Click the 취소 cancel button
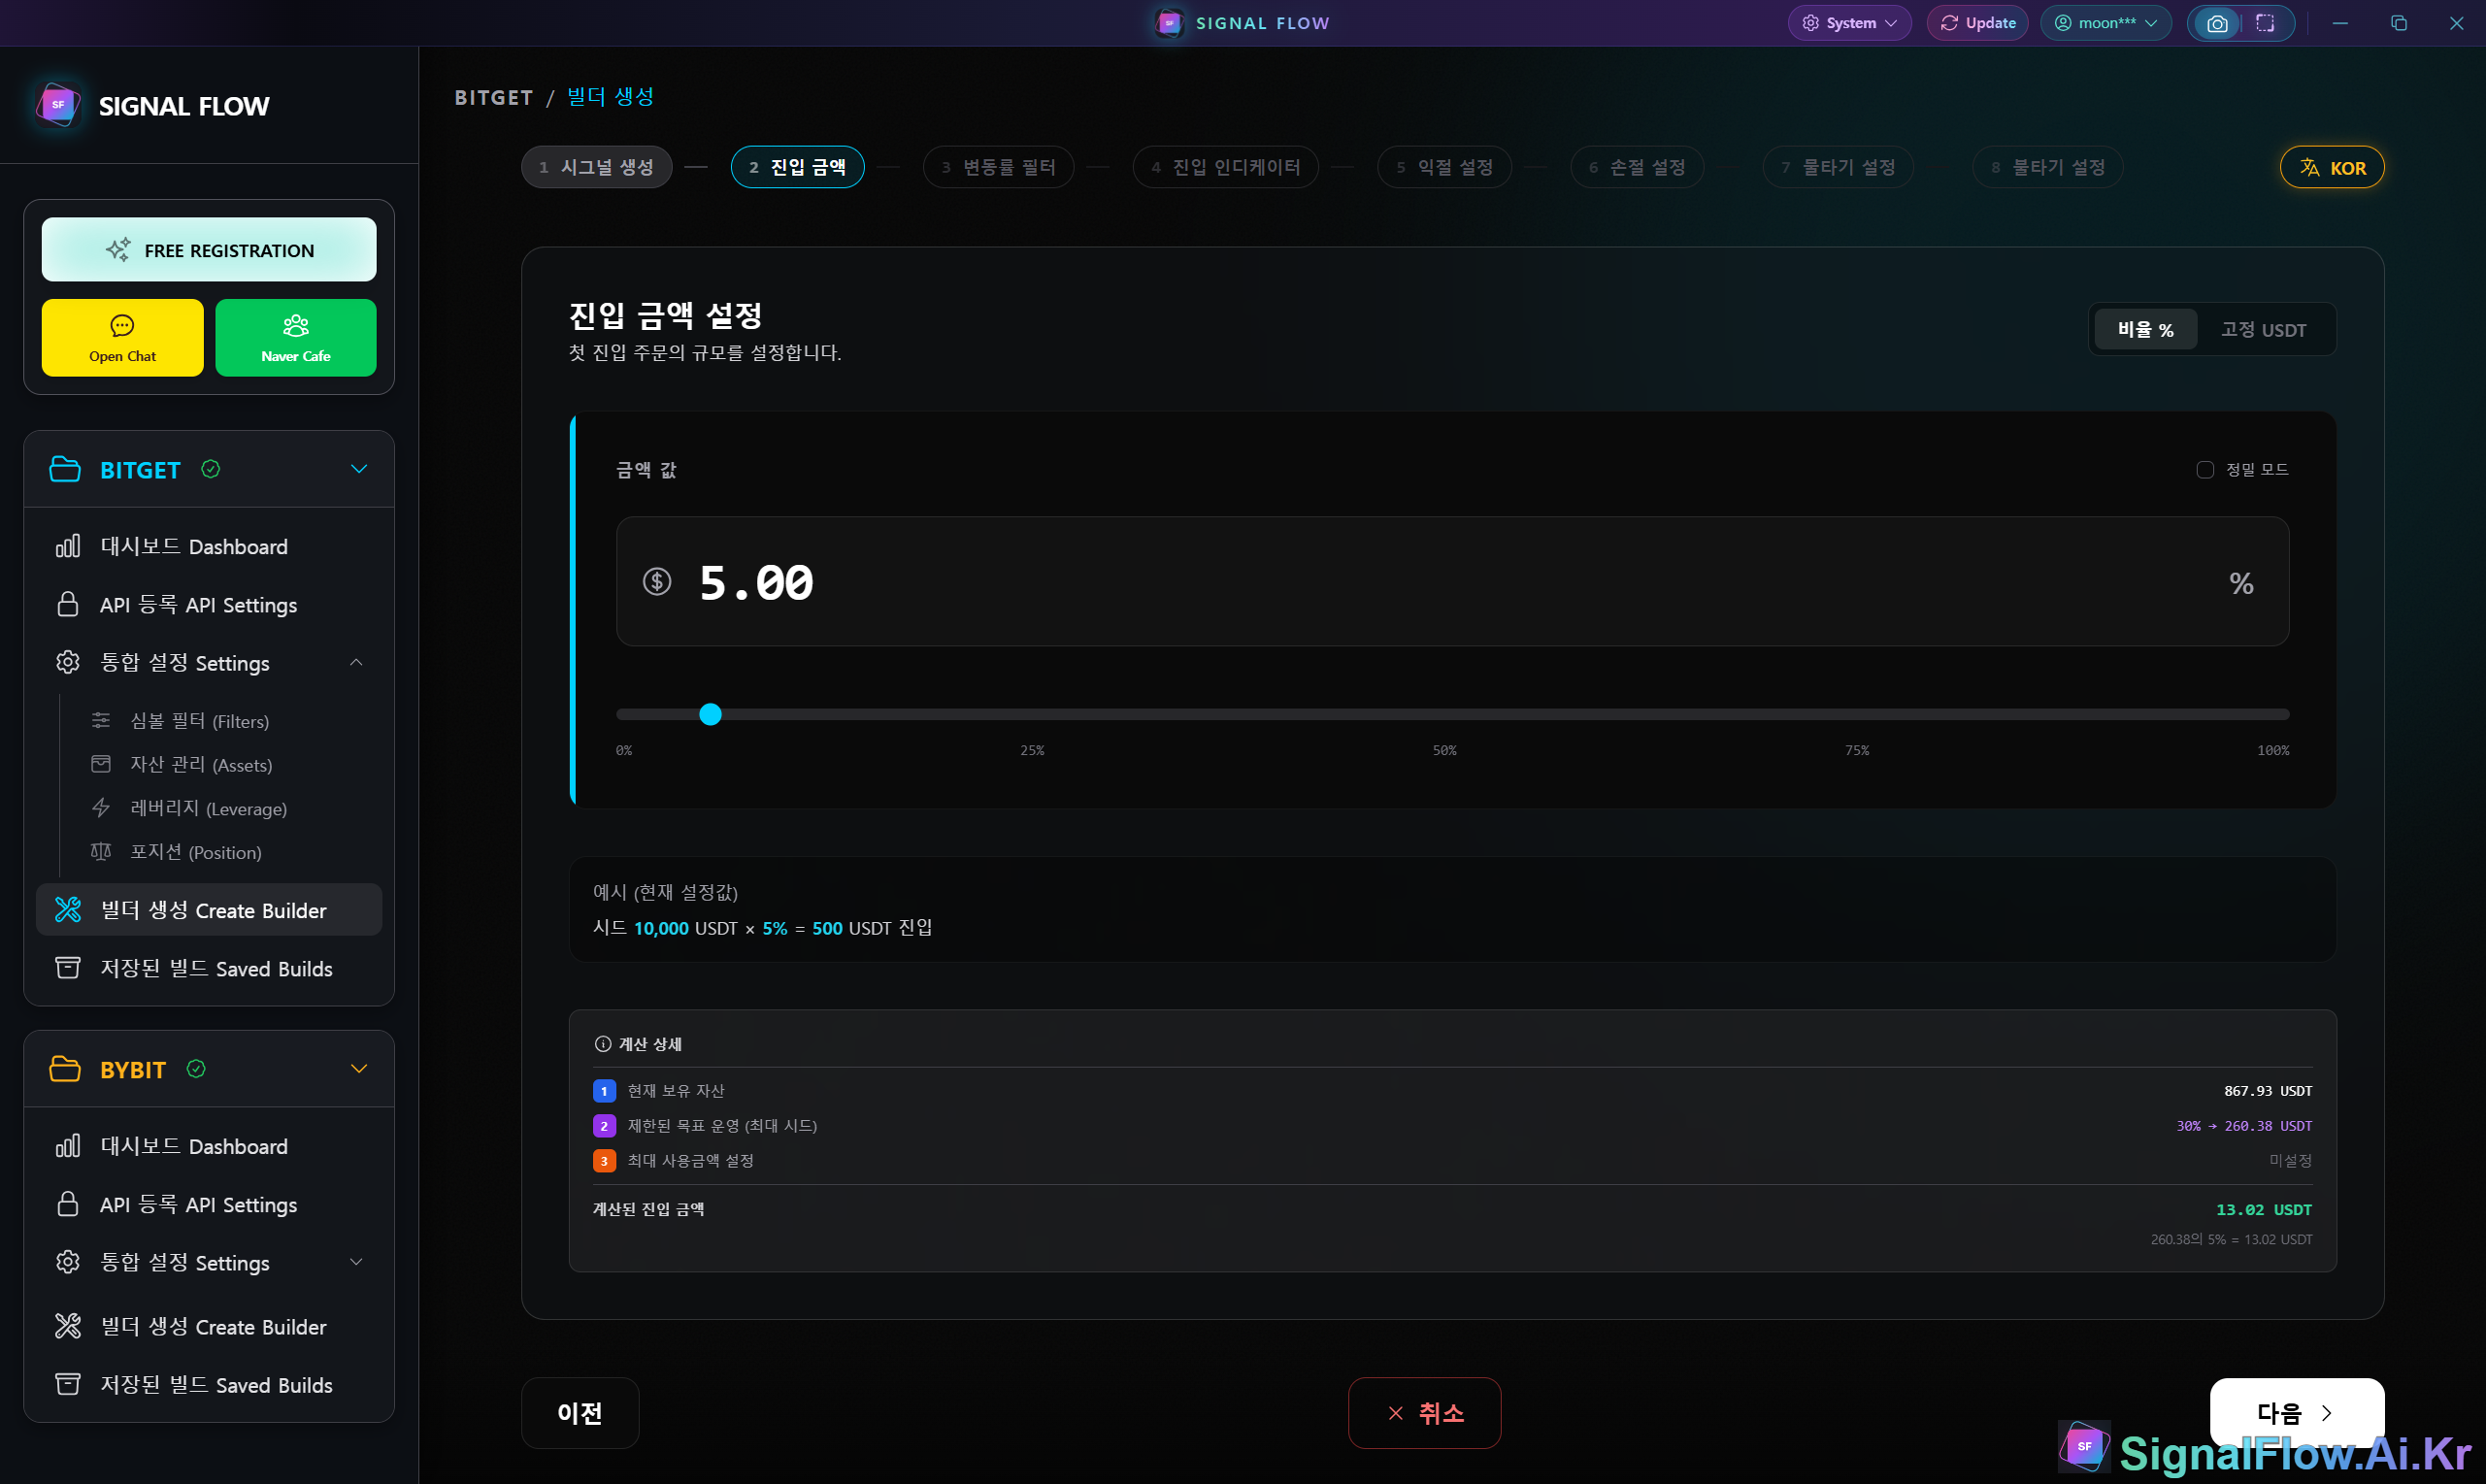Image resolution: width=2486 pixels, height=1484 pixels. tap(1424, 1412)
